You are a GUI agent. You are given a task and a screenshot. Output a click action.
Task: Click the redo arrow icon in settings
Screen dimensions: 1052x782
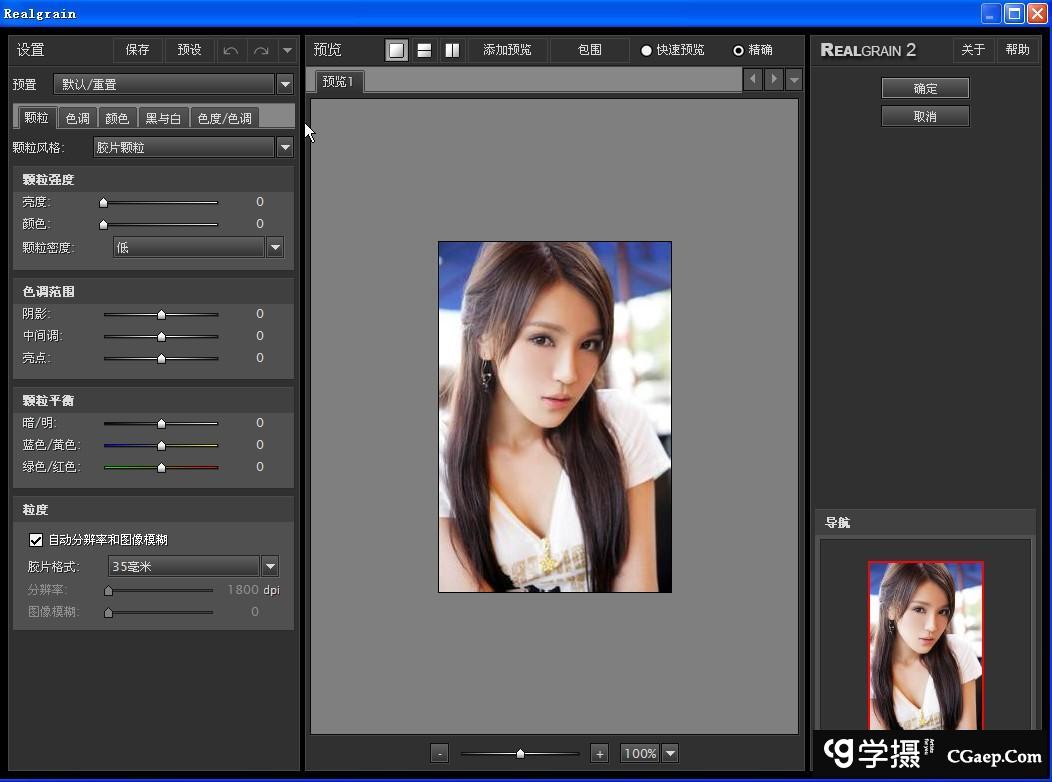(261, 50)
